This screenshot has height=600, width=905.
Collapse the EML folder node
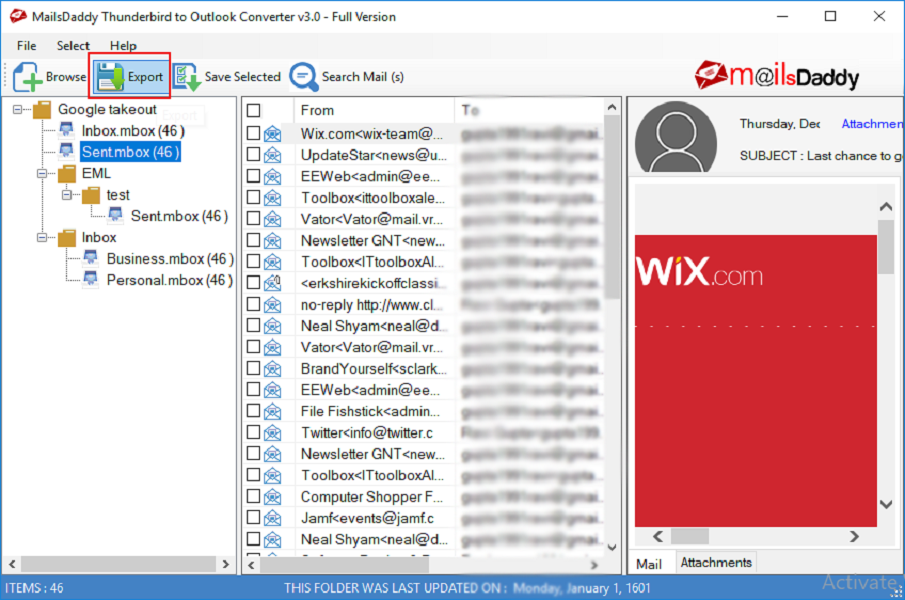[x=42, y=173]
